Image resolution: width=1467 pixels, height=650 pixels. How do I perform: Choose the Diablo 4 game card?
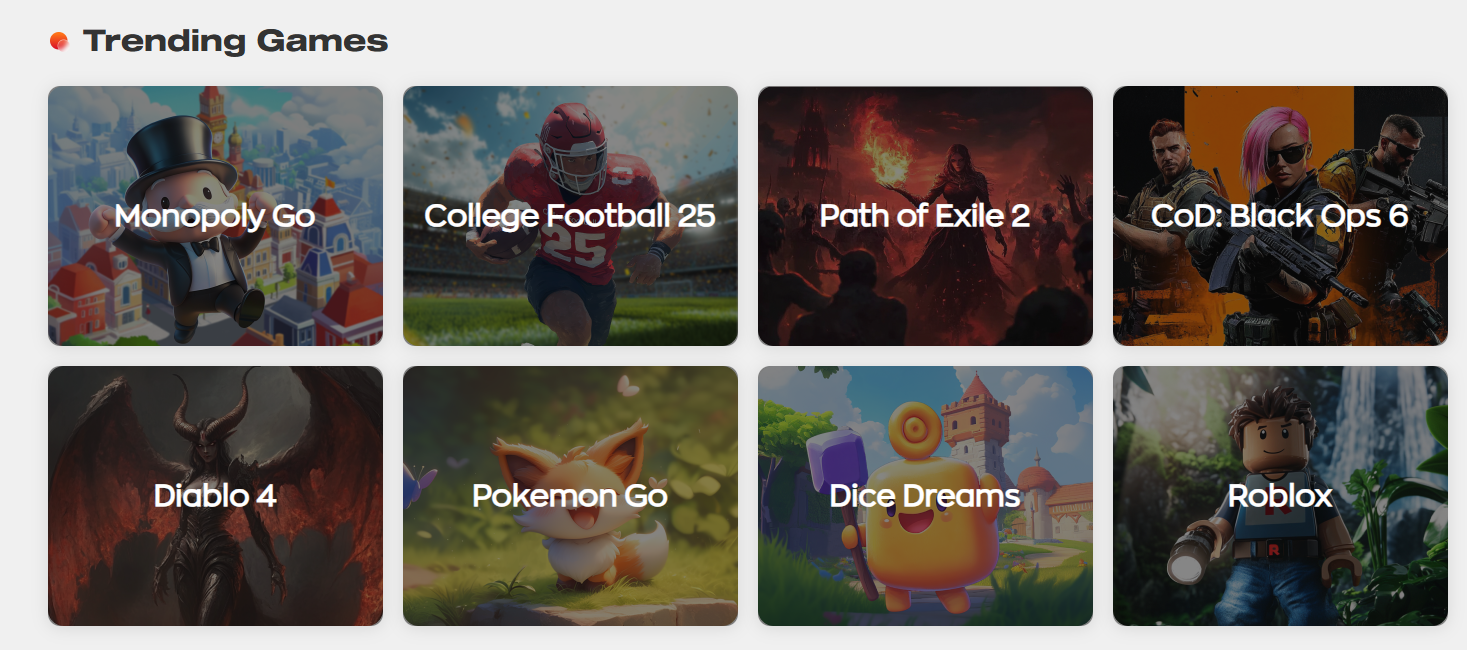[215, 496]
